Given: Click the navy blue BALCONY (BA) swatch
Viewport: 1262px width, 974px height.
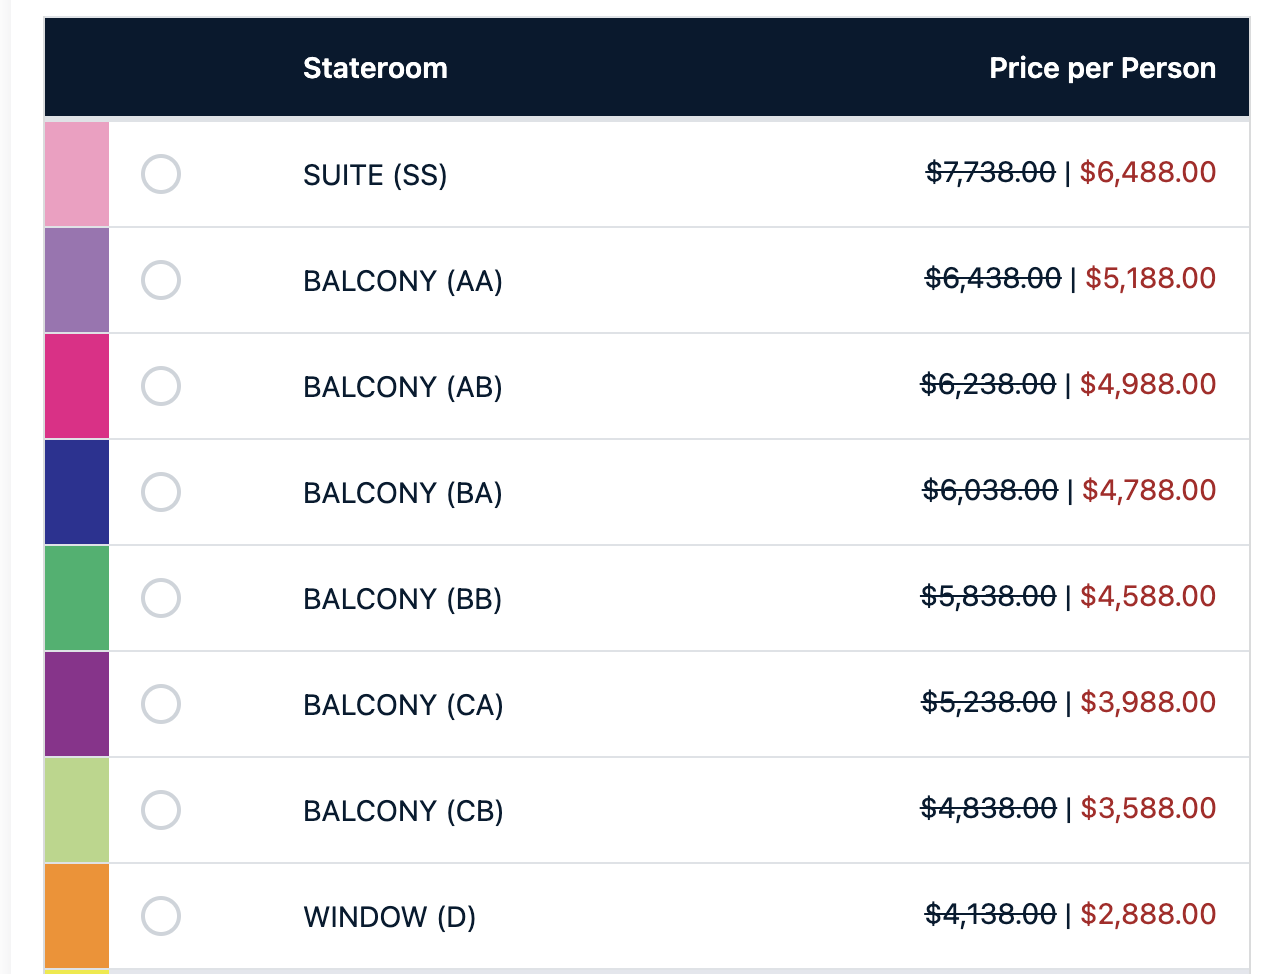Looking at the screenshot, I should point(77,492).
